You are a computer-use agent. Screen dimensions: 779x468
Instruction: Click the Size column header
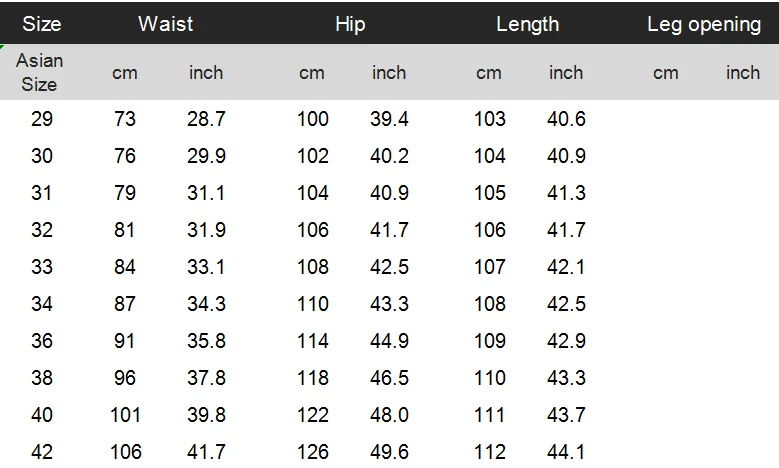click(40, 23)
